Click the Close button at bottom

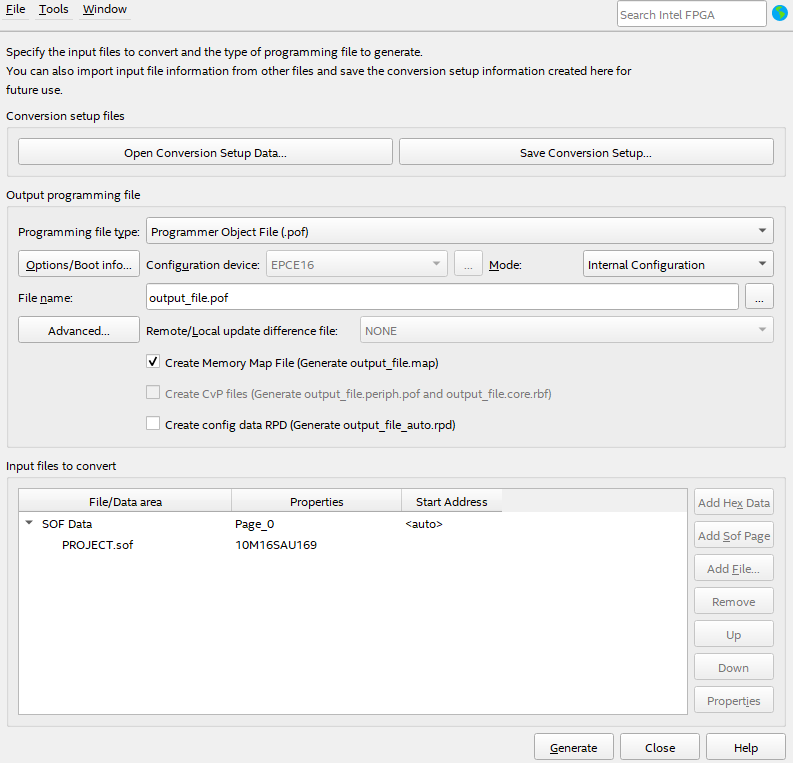pyautogui.click(x=660, y=747)
